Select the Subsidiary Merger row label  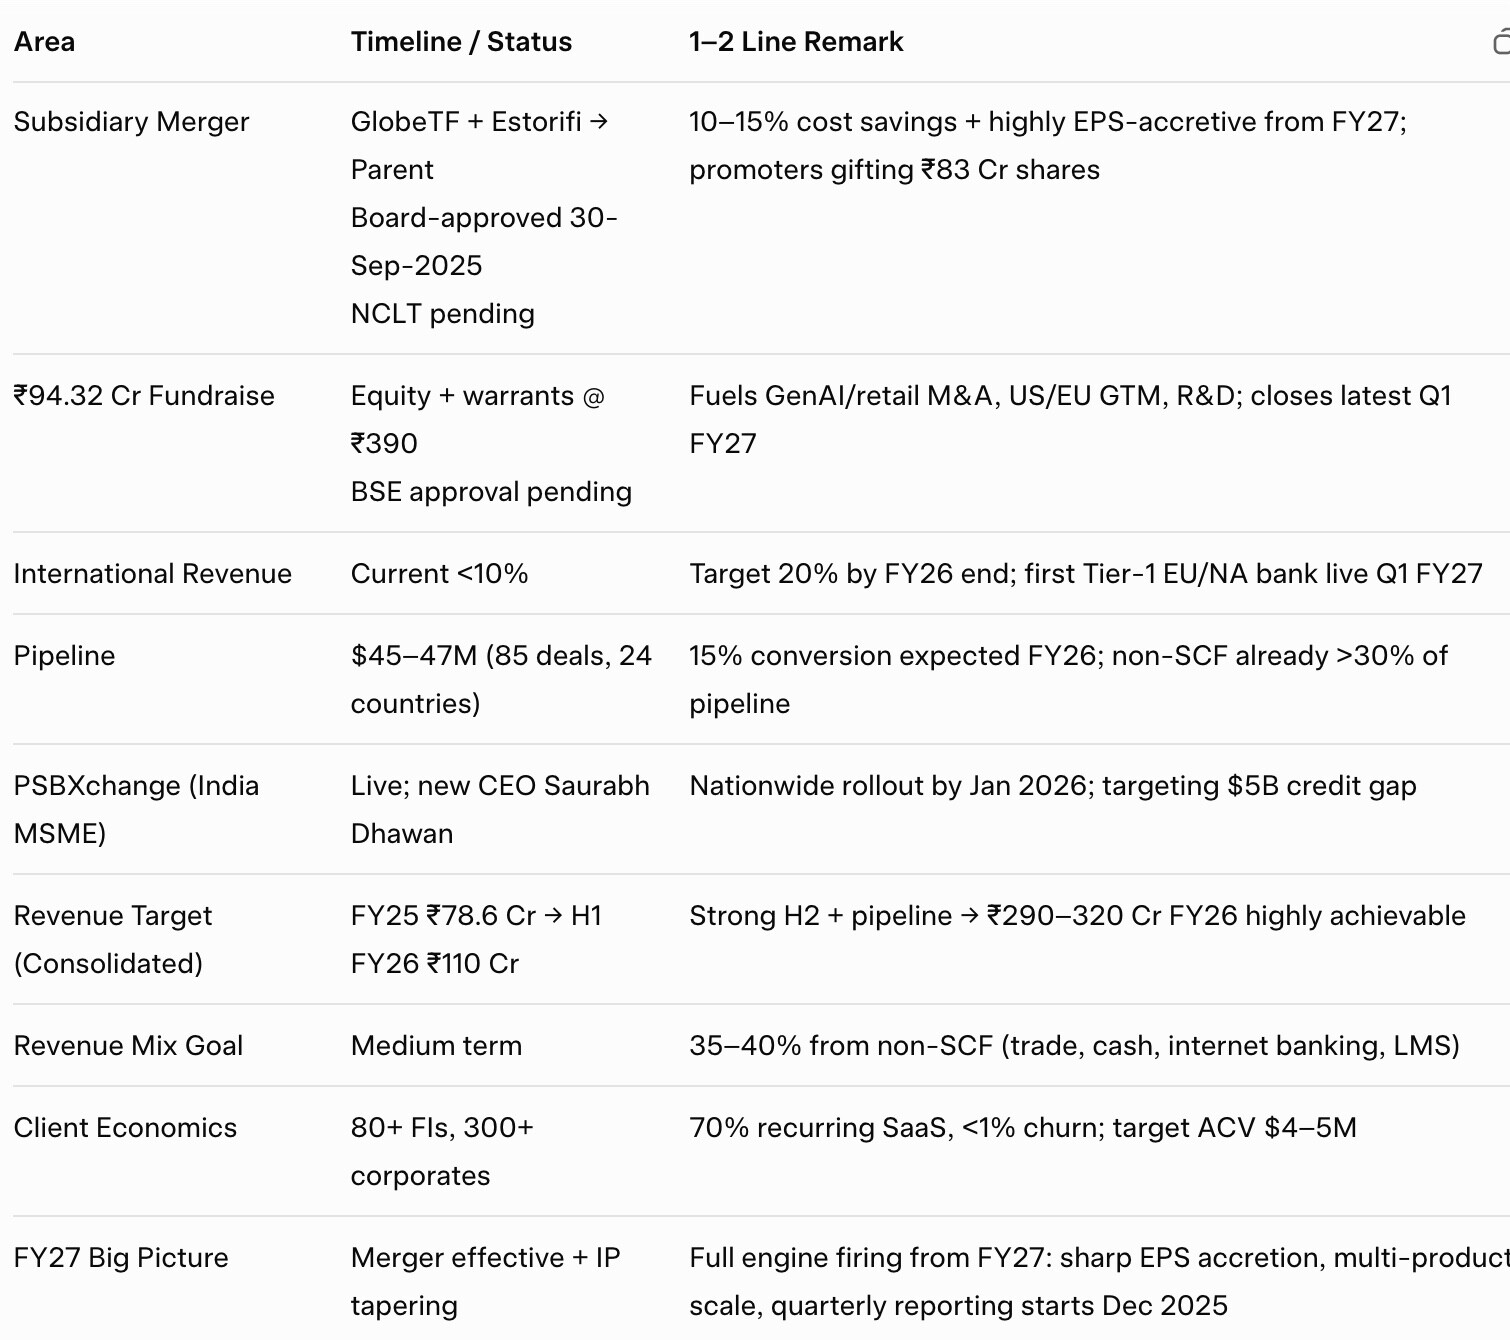[x=131, y=122]
